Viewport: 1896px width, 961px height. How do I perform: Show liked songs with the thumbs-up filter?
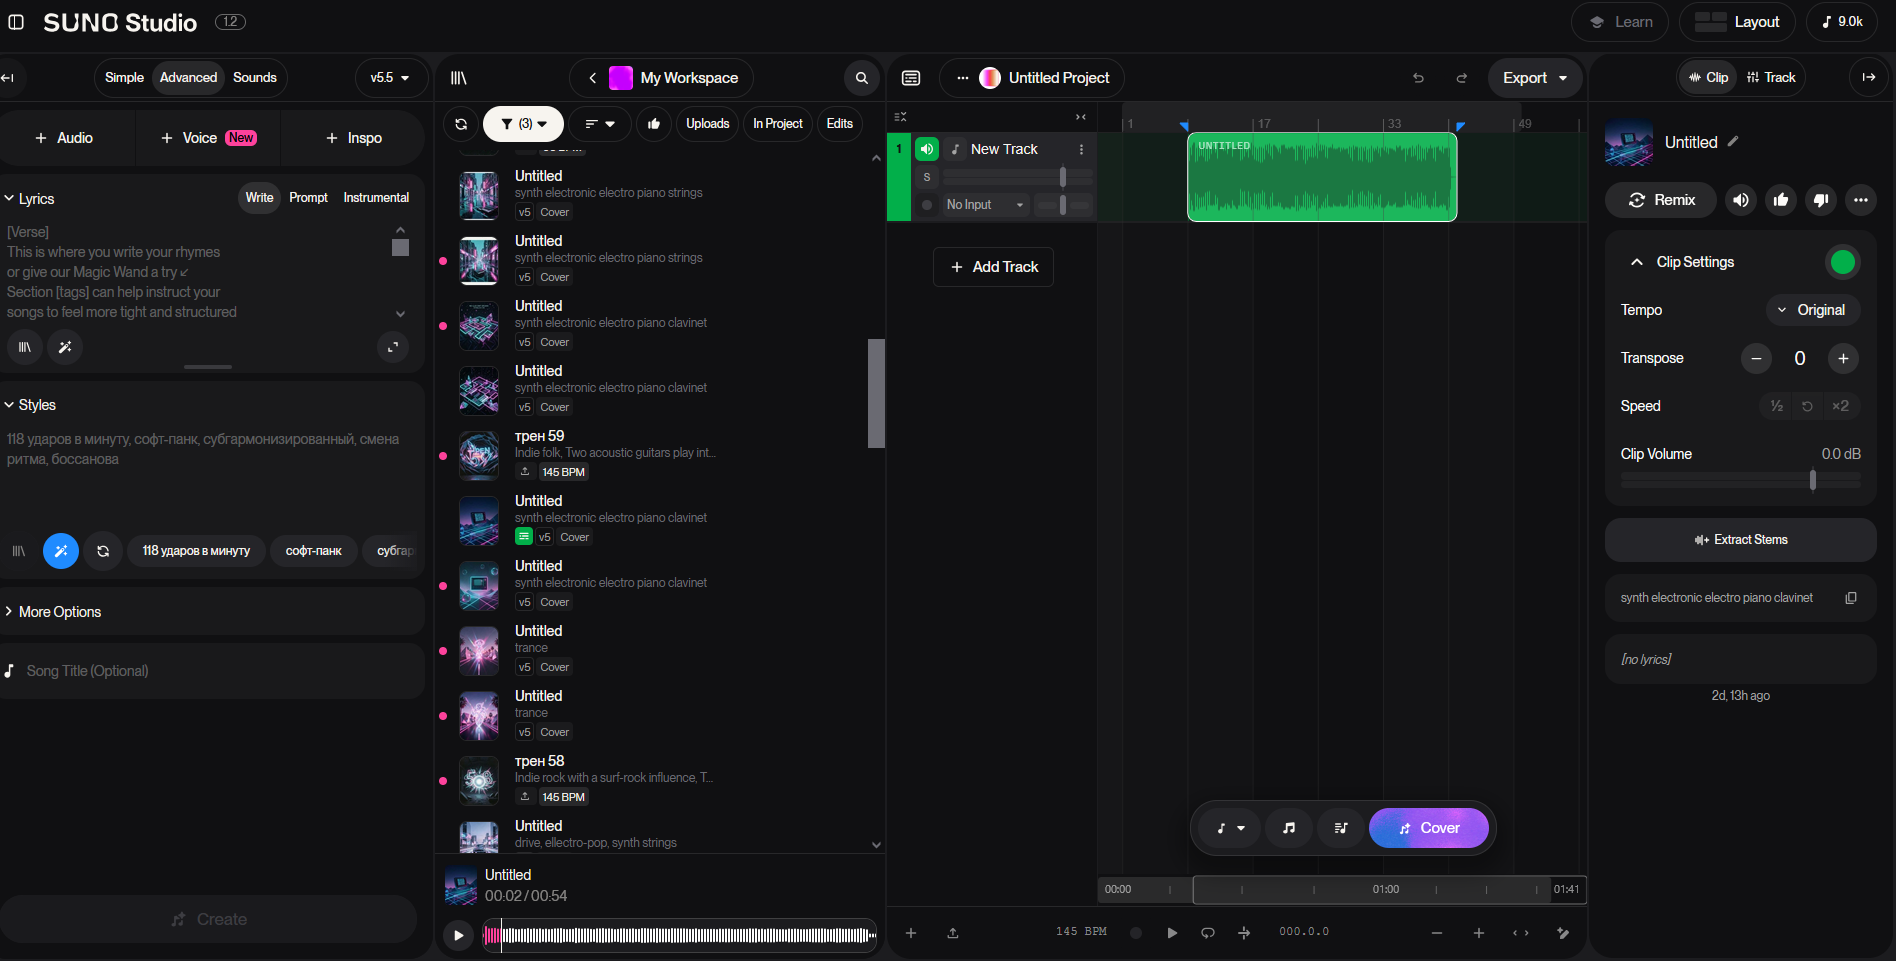coord(654,124)
